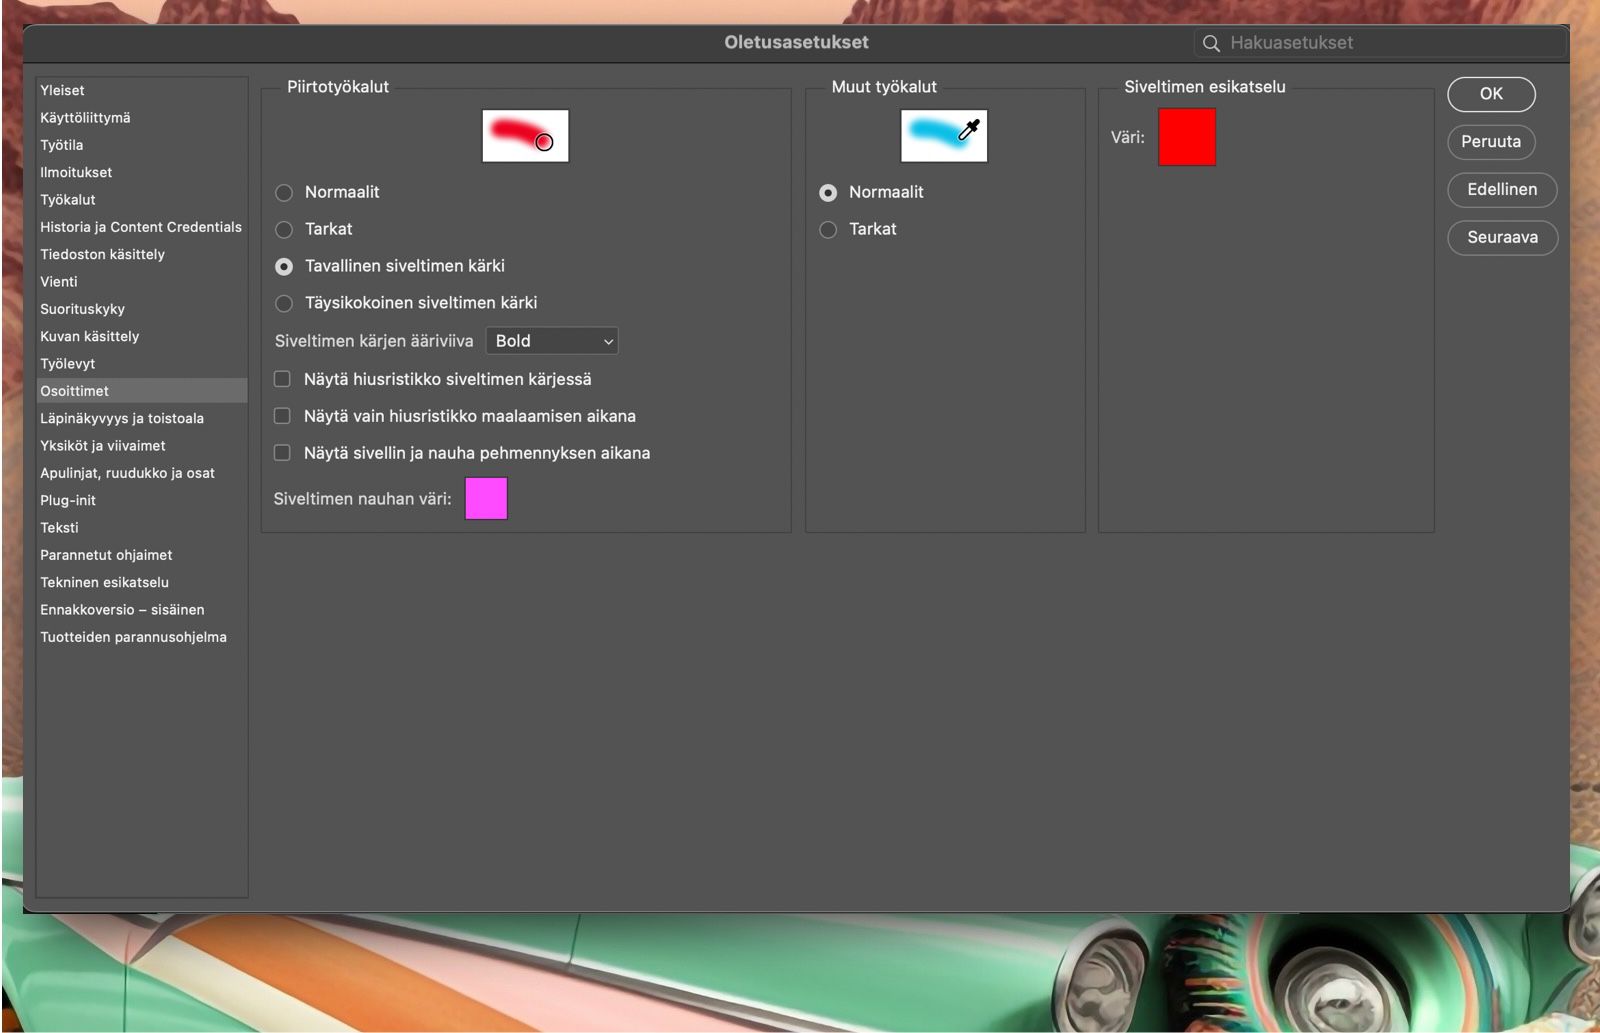Open the Plug-init preferences category
1600x1033 pixels.
coord(142,500)
